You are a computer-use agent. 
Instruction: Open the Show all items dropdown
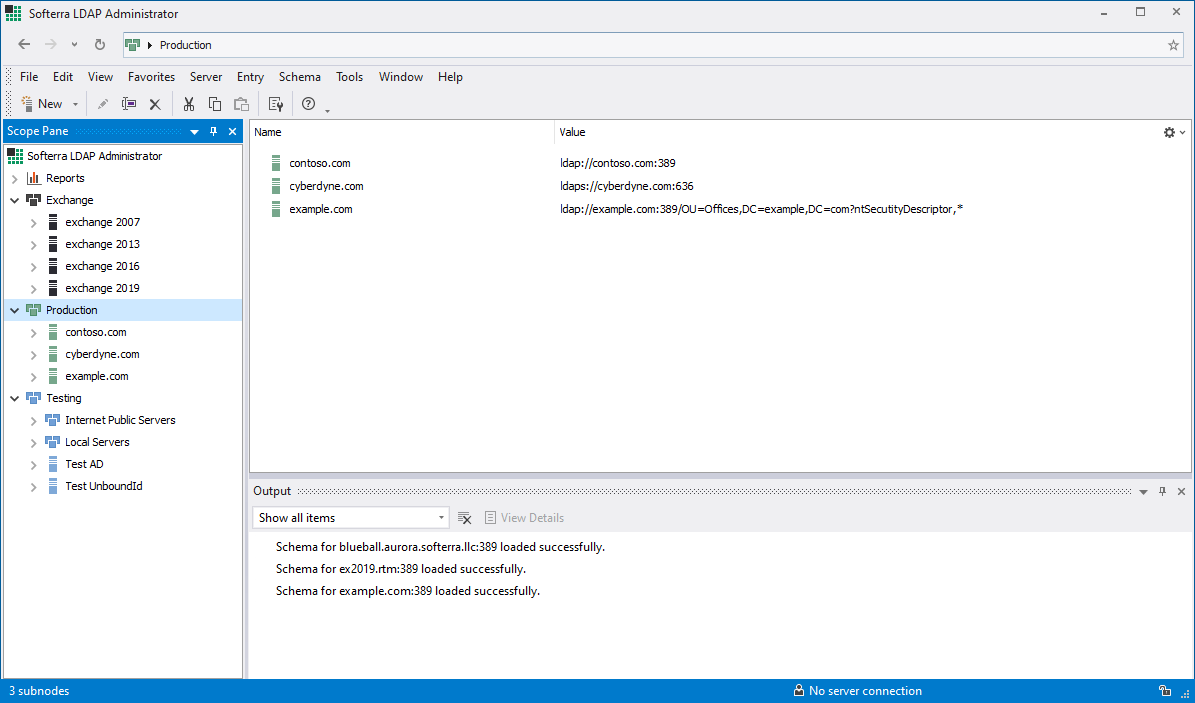[x=440, y=517]
